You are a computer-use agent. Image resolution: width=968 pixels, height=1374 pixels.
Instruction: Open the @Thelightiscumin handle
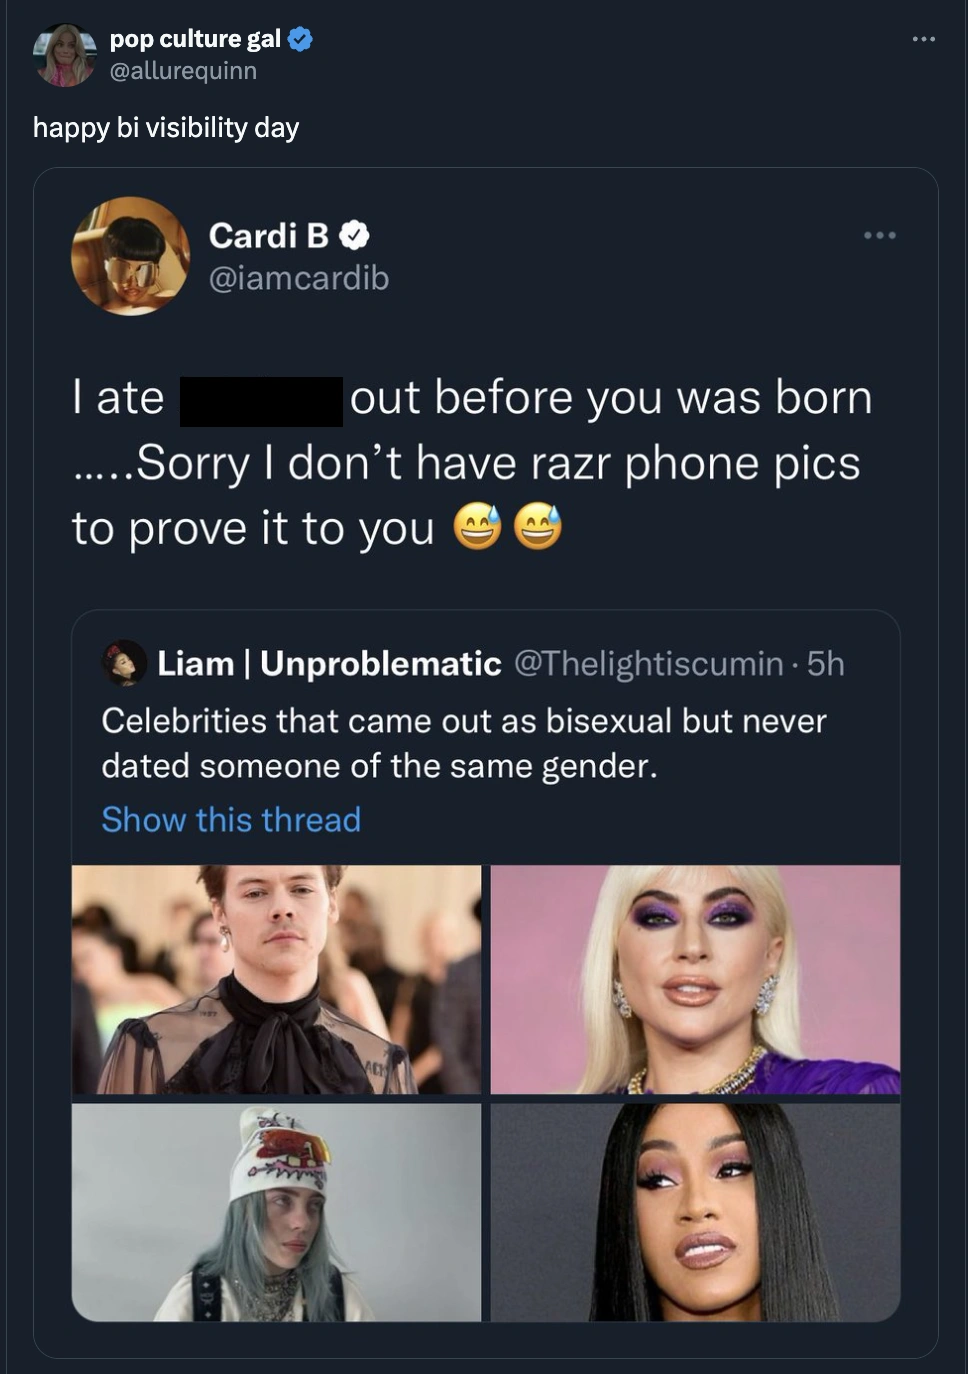648,664
